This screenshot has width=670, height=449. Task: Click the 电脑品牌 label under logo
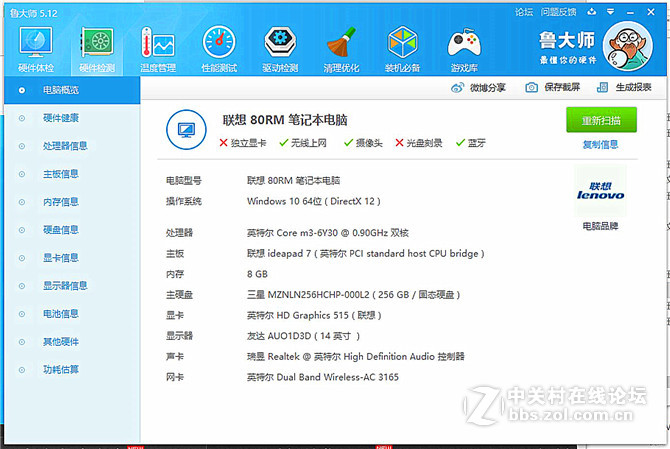pos(600,226)
